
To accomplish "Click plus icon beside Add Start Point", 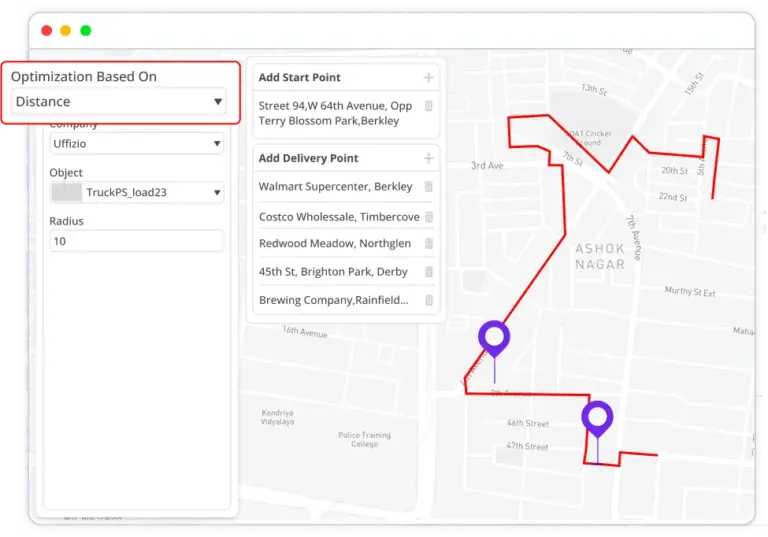I will (428, 78).
